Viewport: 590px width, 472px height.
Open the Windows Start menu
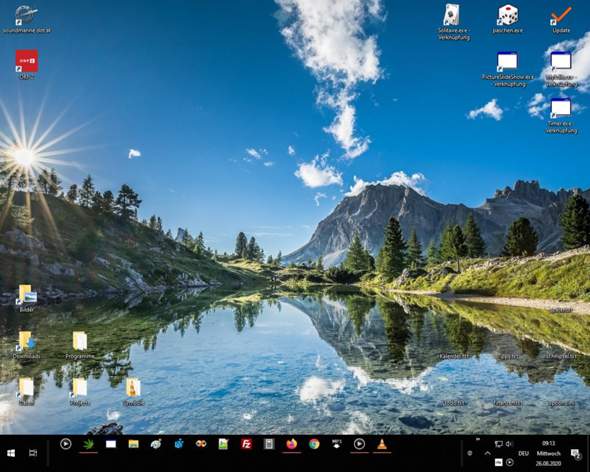click(11, 453)
